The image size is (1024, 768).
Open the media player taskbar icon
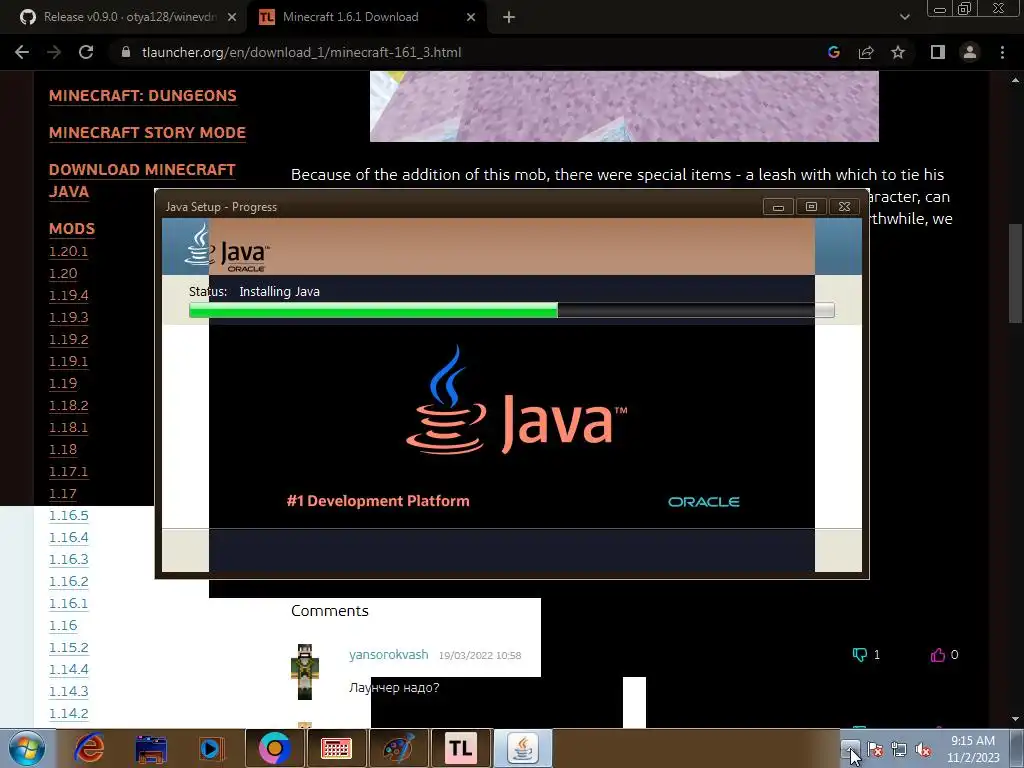(x=212, y=748)
